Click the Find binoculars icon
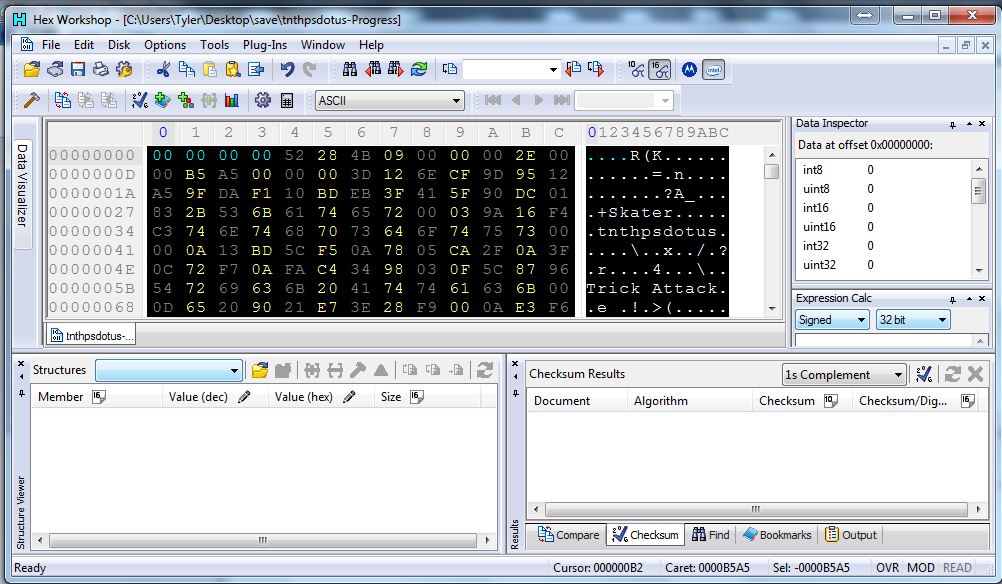Screen dimensions: 1002x584 click(350, 69)
